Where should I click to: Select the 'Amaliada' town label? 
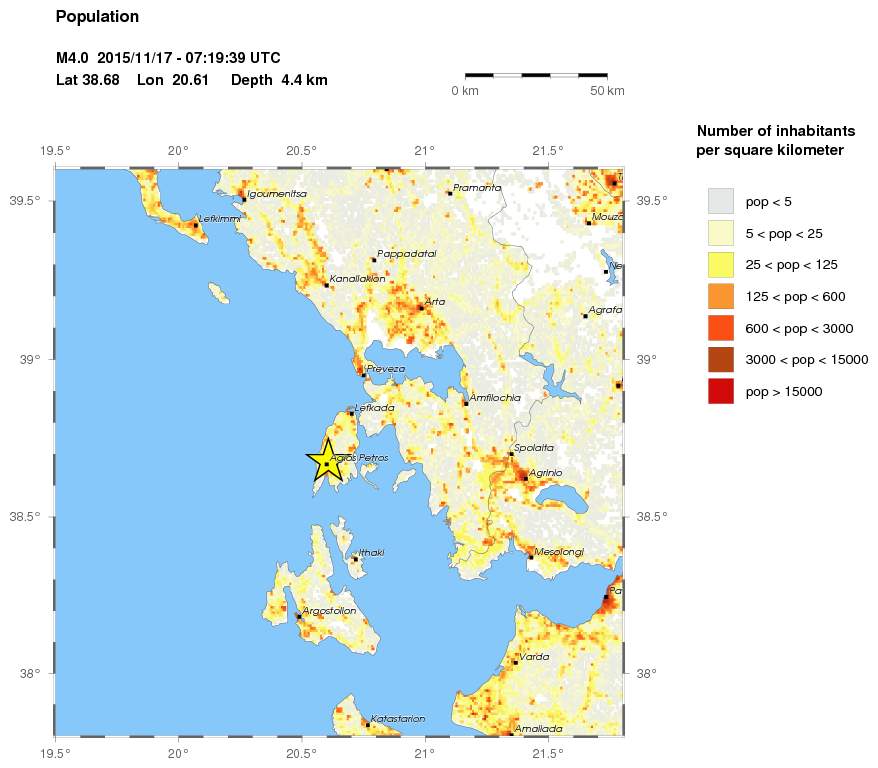(538, 729)
